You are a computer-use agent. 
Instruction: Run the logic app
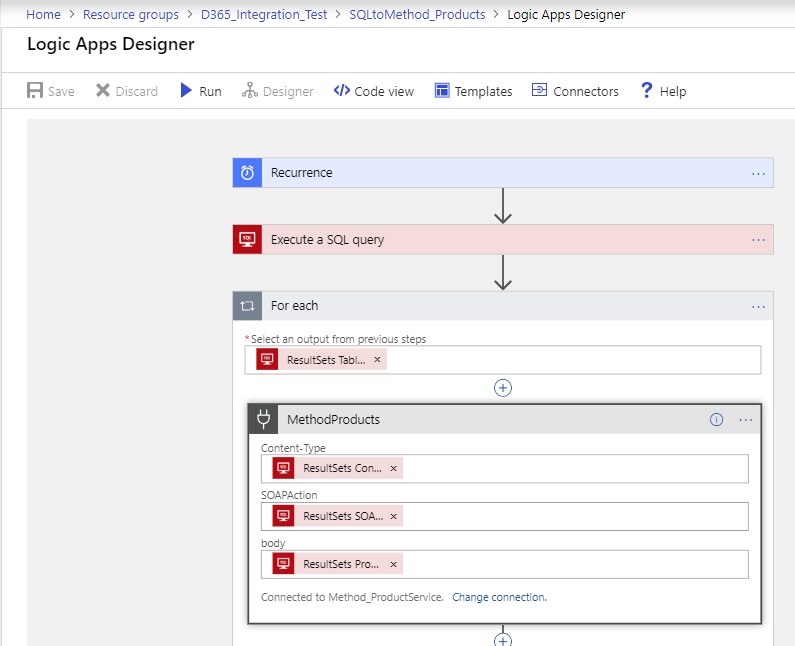(x=200, y=91)
